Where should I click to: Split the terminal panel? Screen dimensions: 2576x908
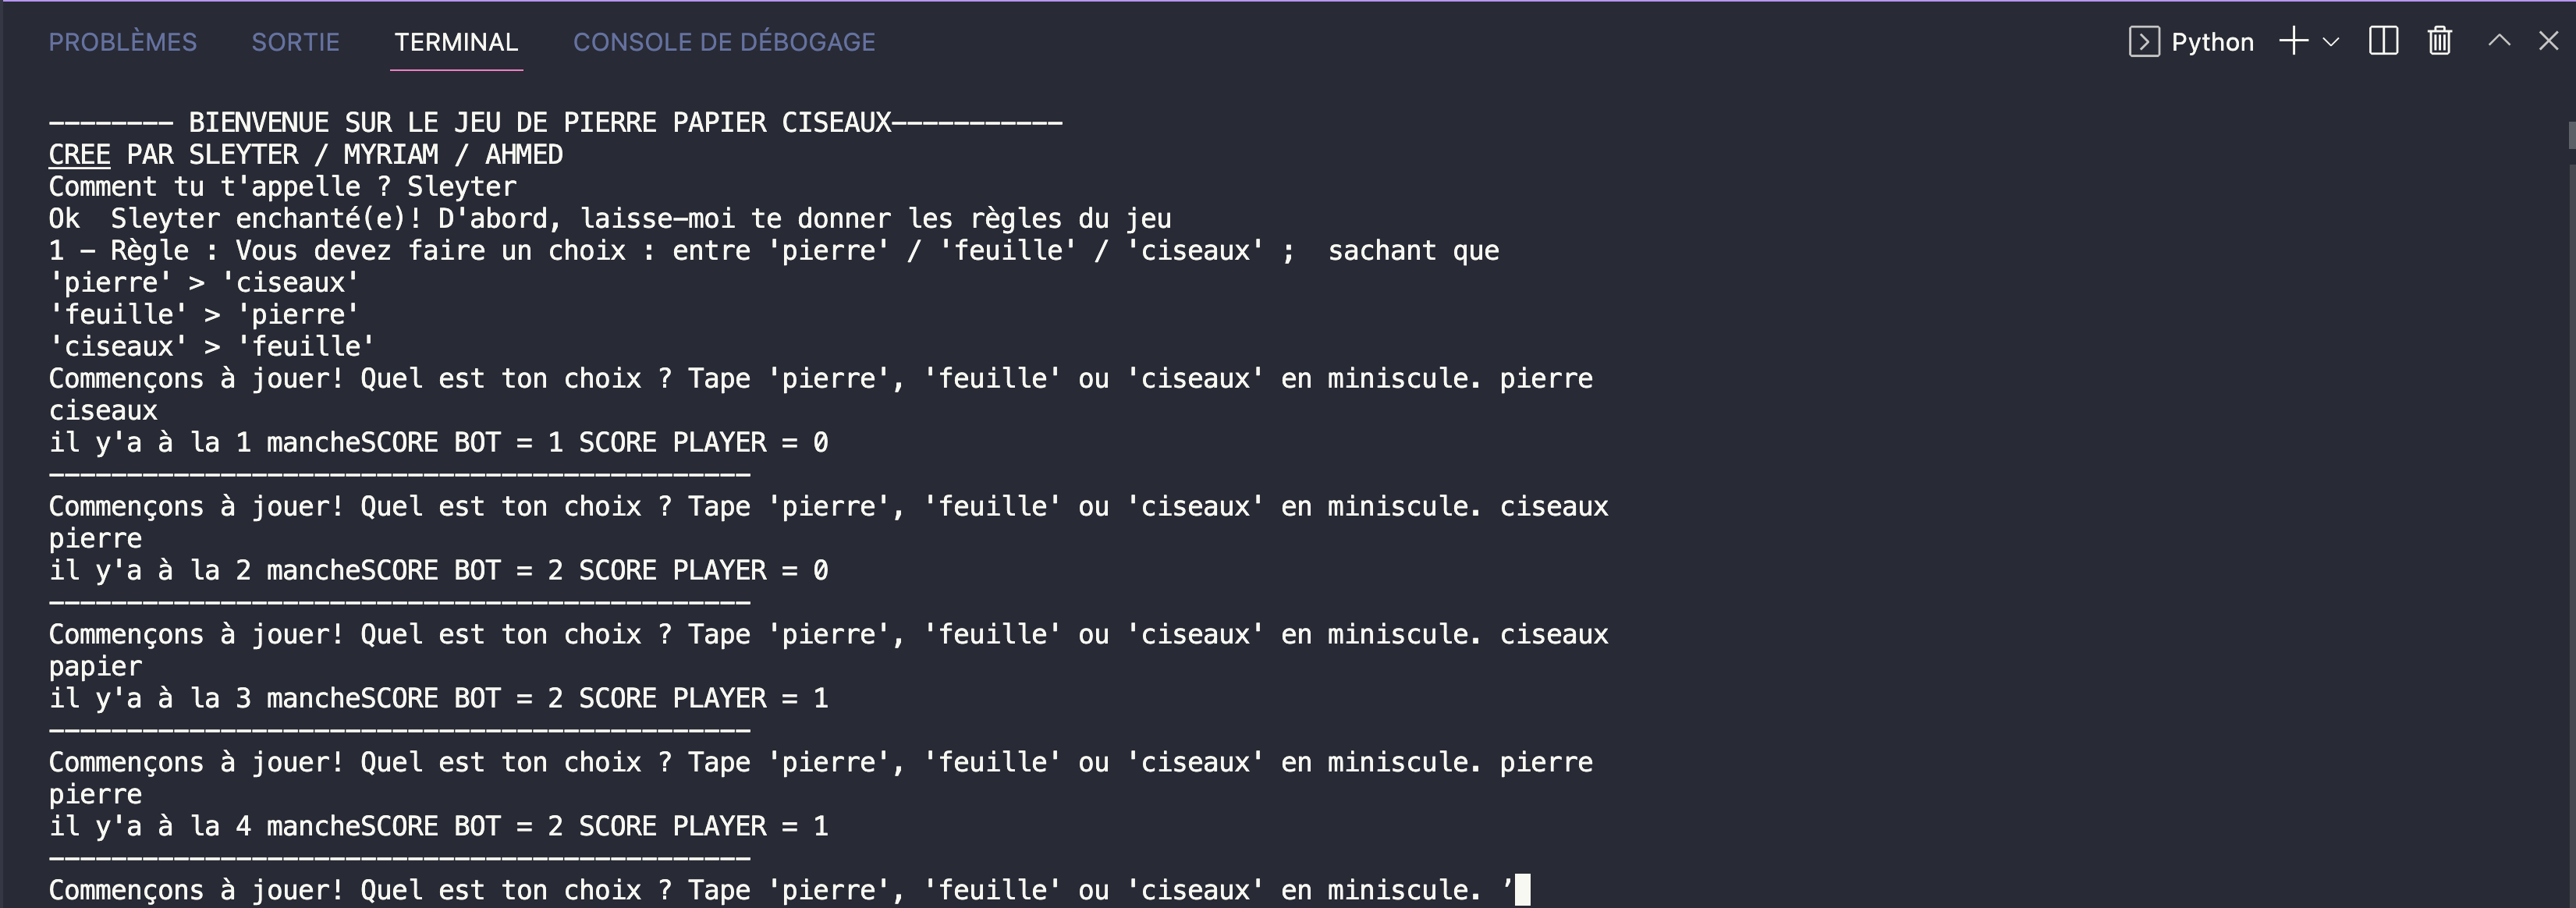[2383, 41]
